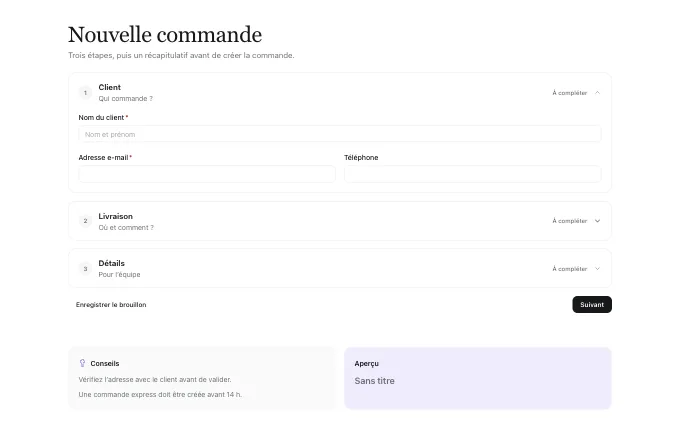Expand the Livraison section chevron
This screenshot has width=680, height=425.
point(597,221)
